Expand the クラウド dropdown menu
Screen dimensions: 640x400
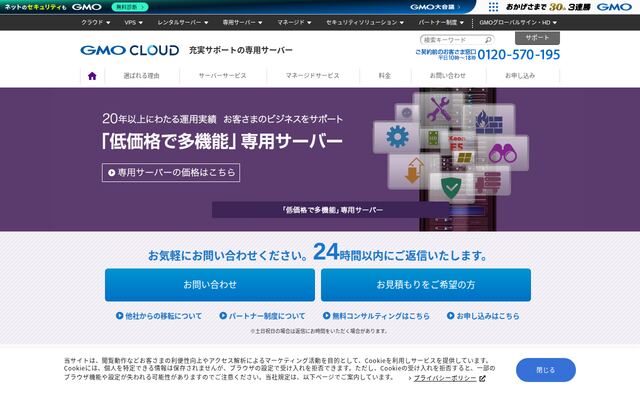[x=96, y=22]
